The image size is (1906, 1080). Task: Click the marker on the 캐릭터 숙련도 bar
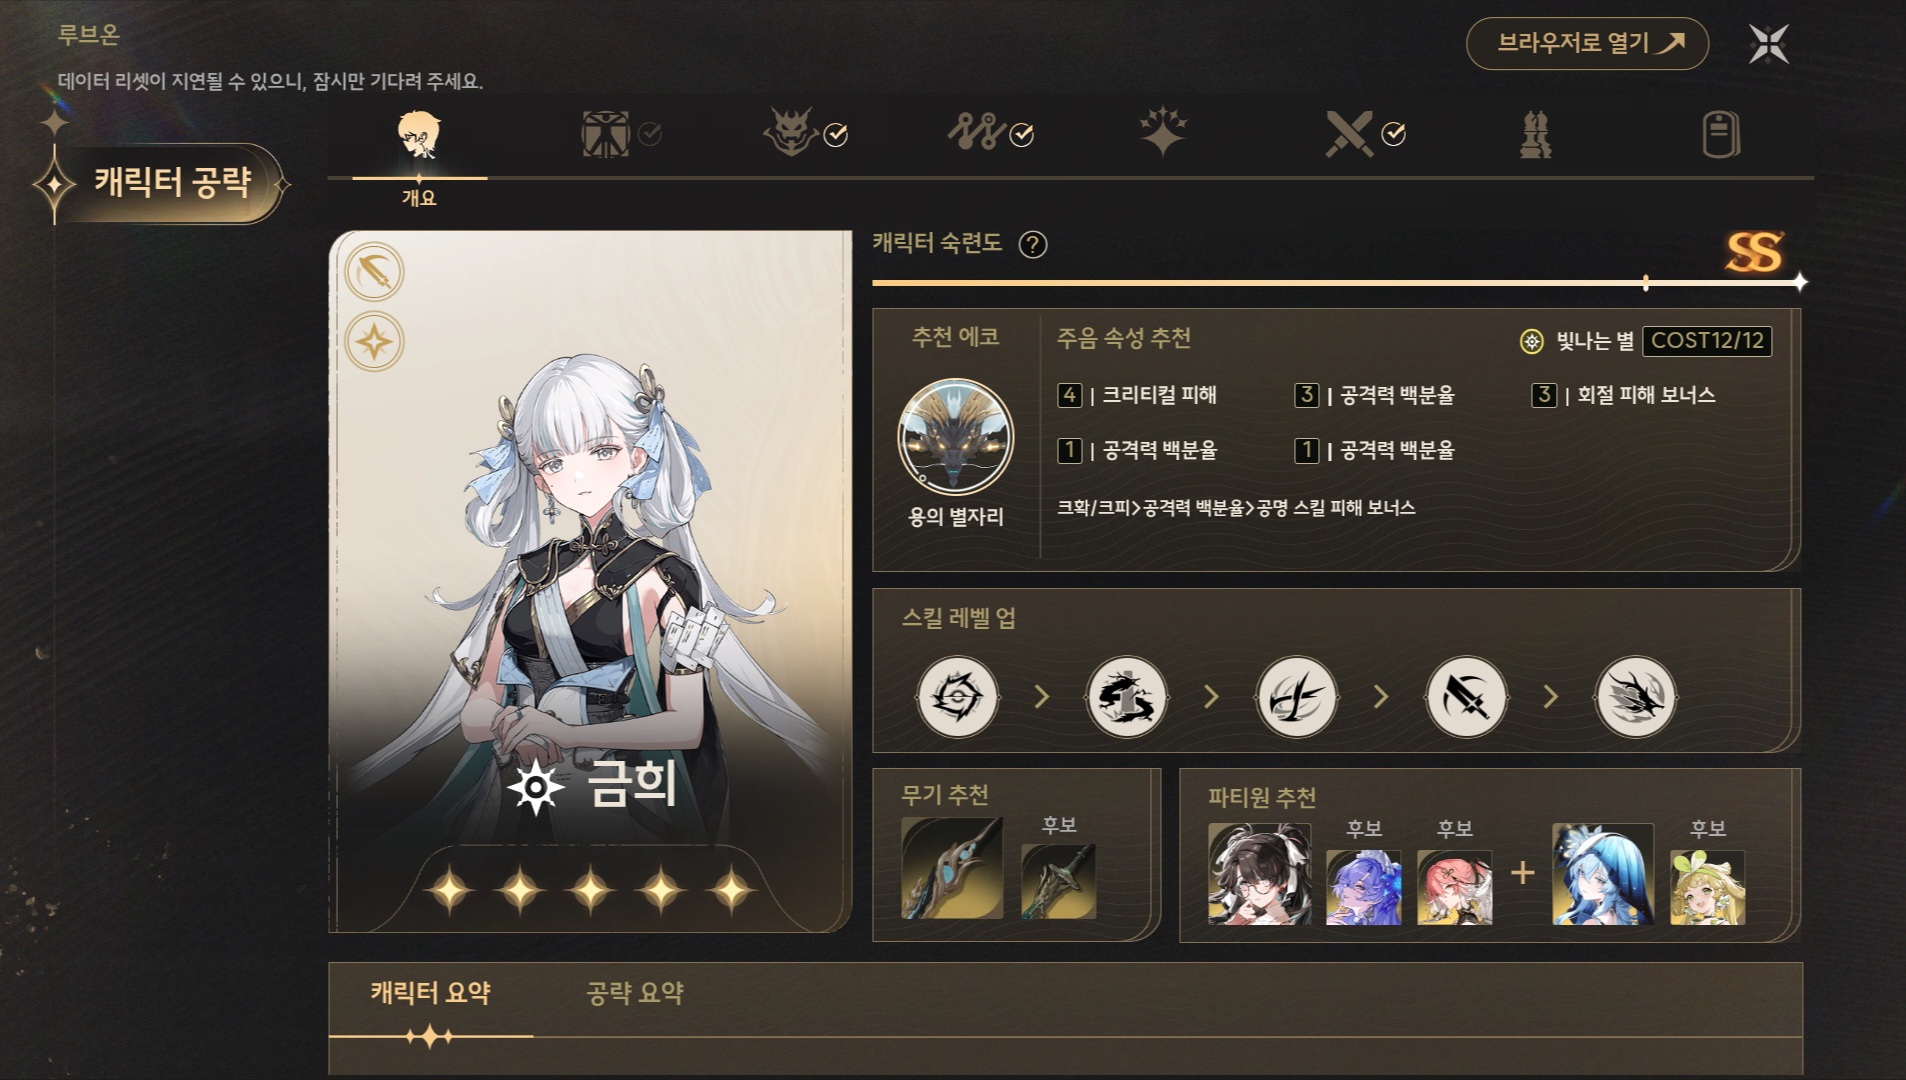coord(1646,283)
